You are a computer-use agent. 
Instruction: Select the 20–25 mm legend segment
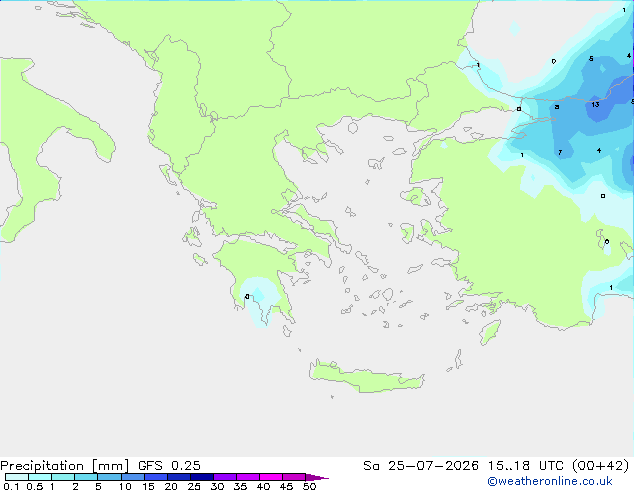[178, 477]
